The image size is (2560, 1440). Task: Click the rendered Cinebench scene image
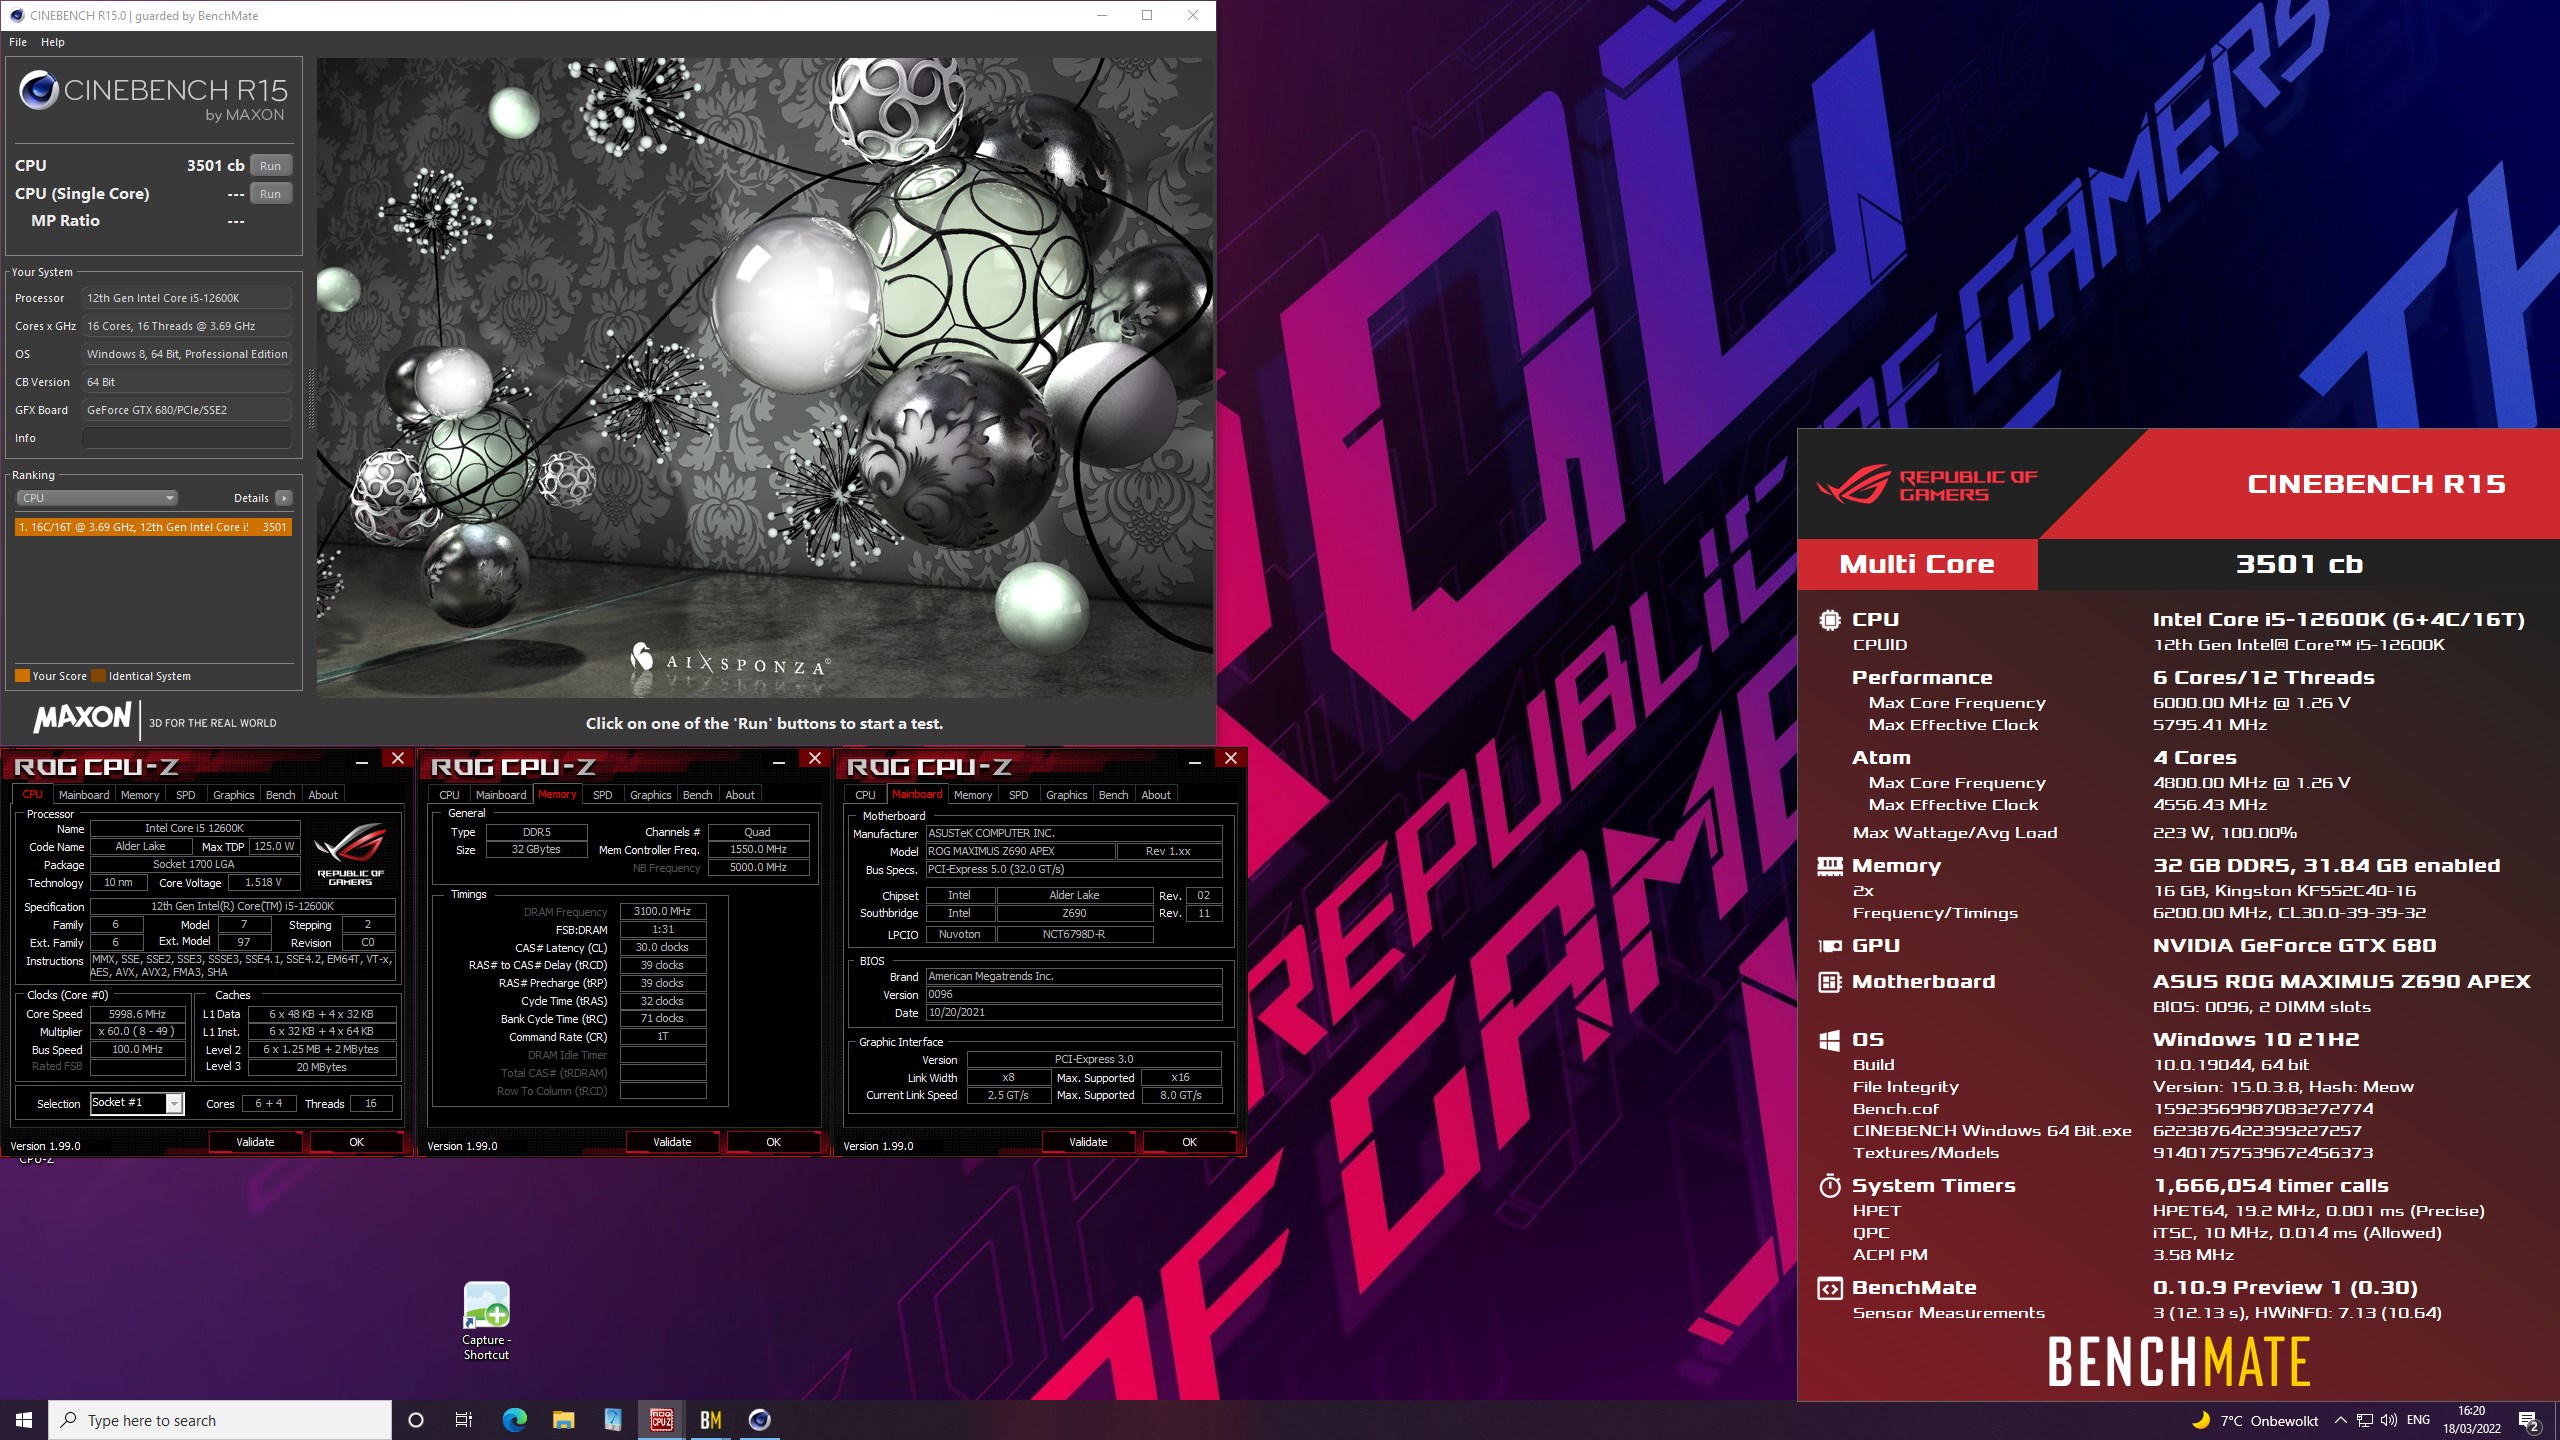tap(765, 377)
